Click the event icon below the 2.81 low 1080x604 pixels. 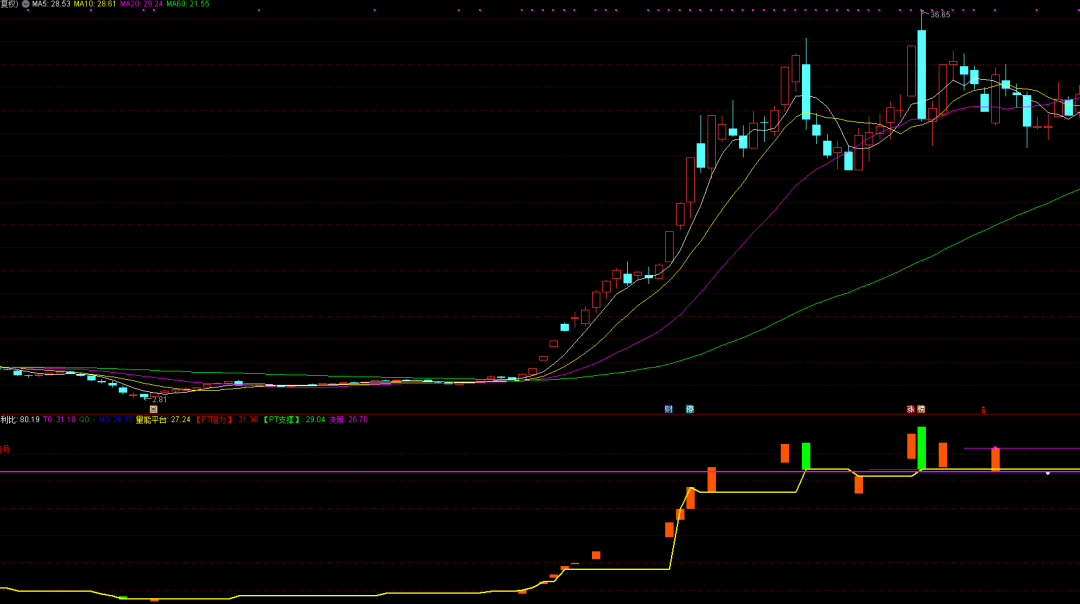(x=153, y=409)
